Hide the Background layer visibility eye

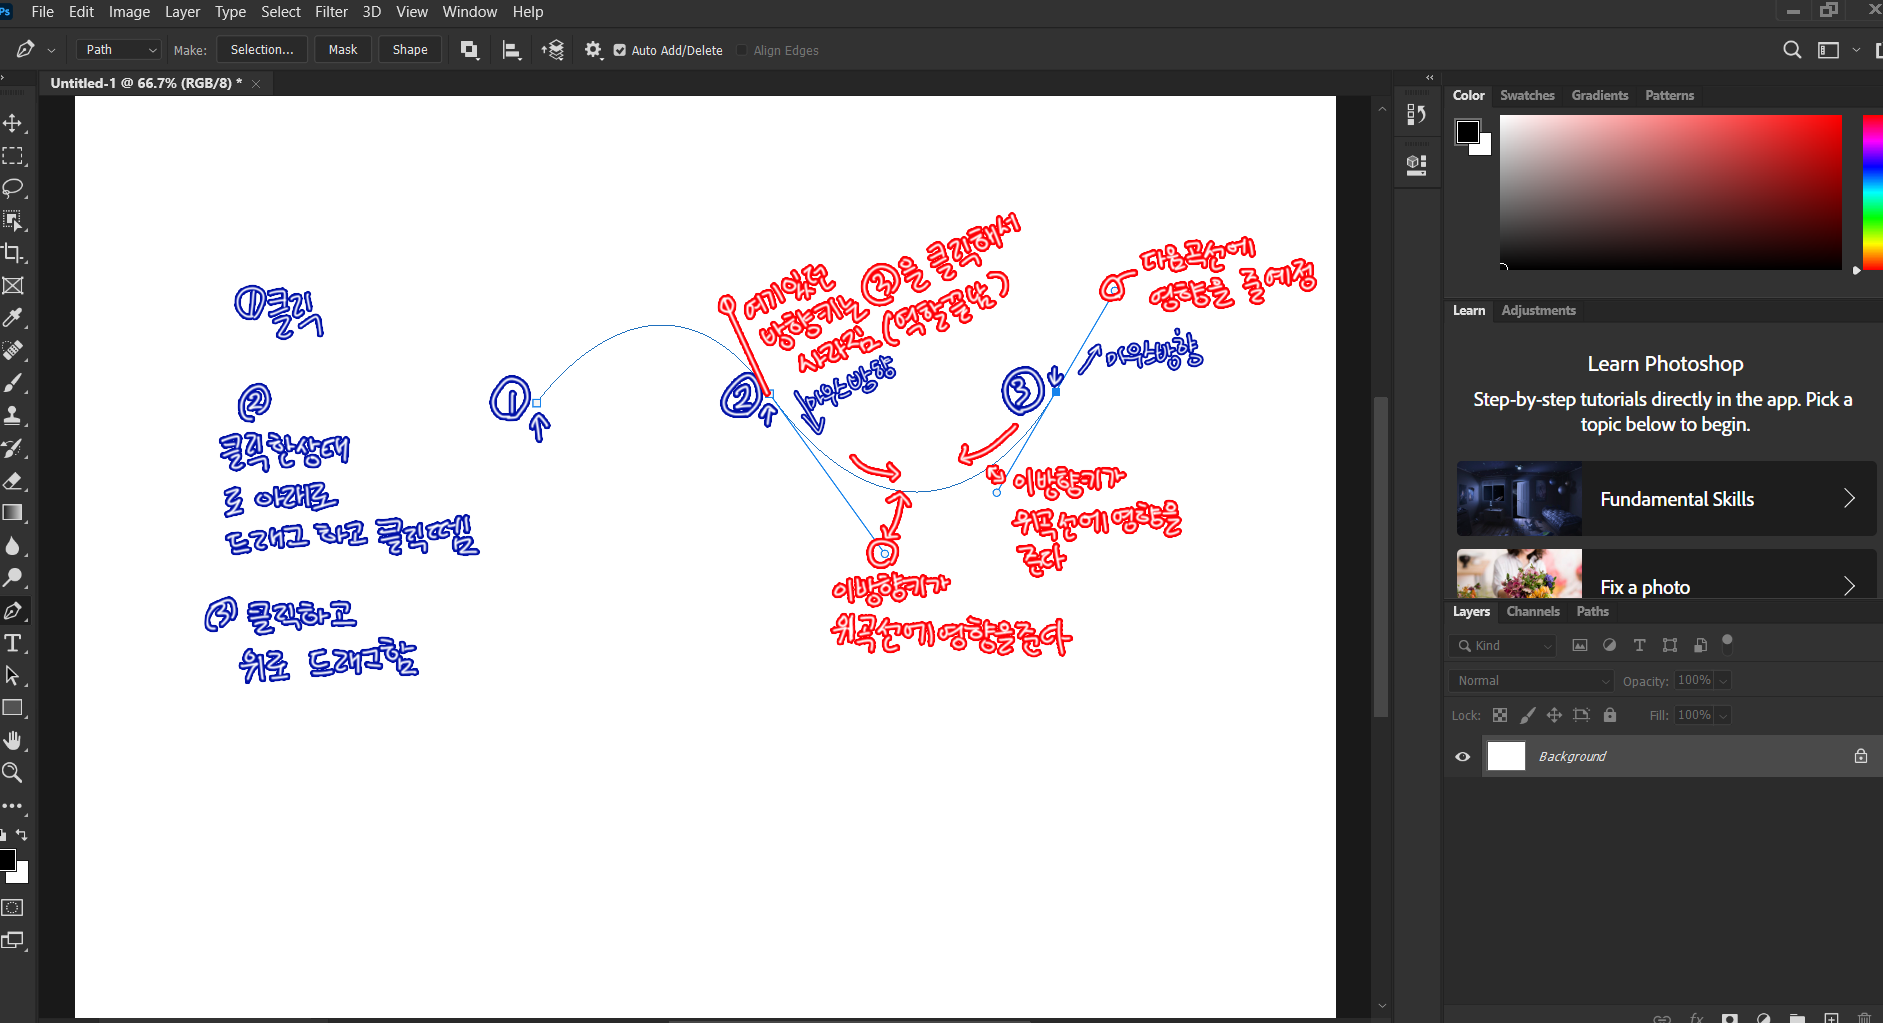pos(1462,757)
